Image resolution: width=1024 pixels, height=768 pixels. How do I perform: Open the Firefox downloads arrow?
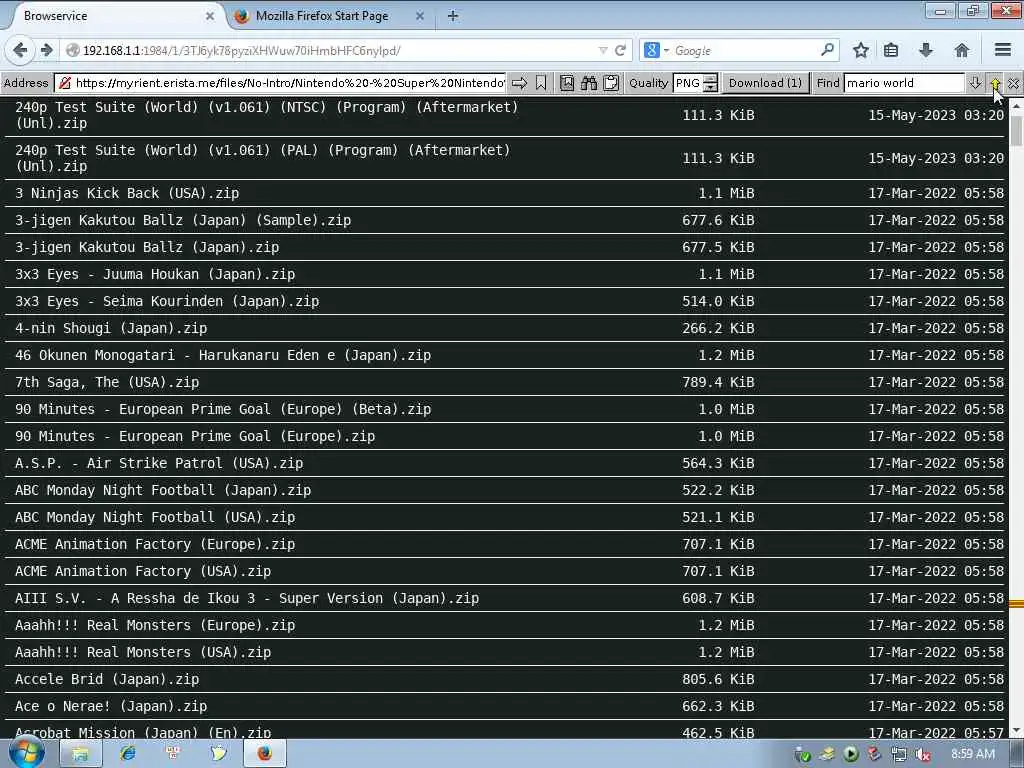coord(926,50)
